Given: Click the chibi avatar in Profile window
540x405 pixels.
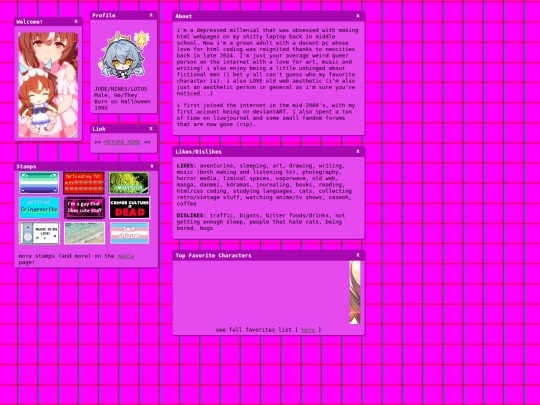Looking at the screenshot, I should click(x=124, y=55).
